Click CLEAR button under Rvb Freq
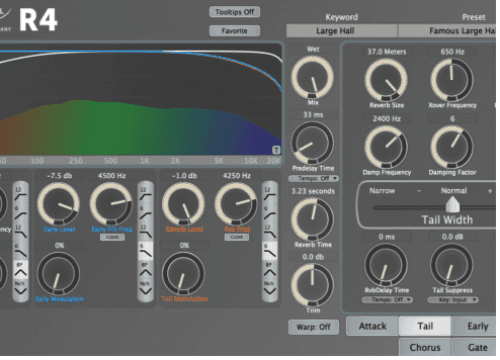The height and width of the screenshot is (360, 500). 237,237
